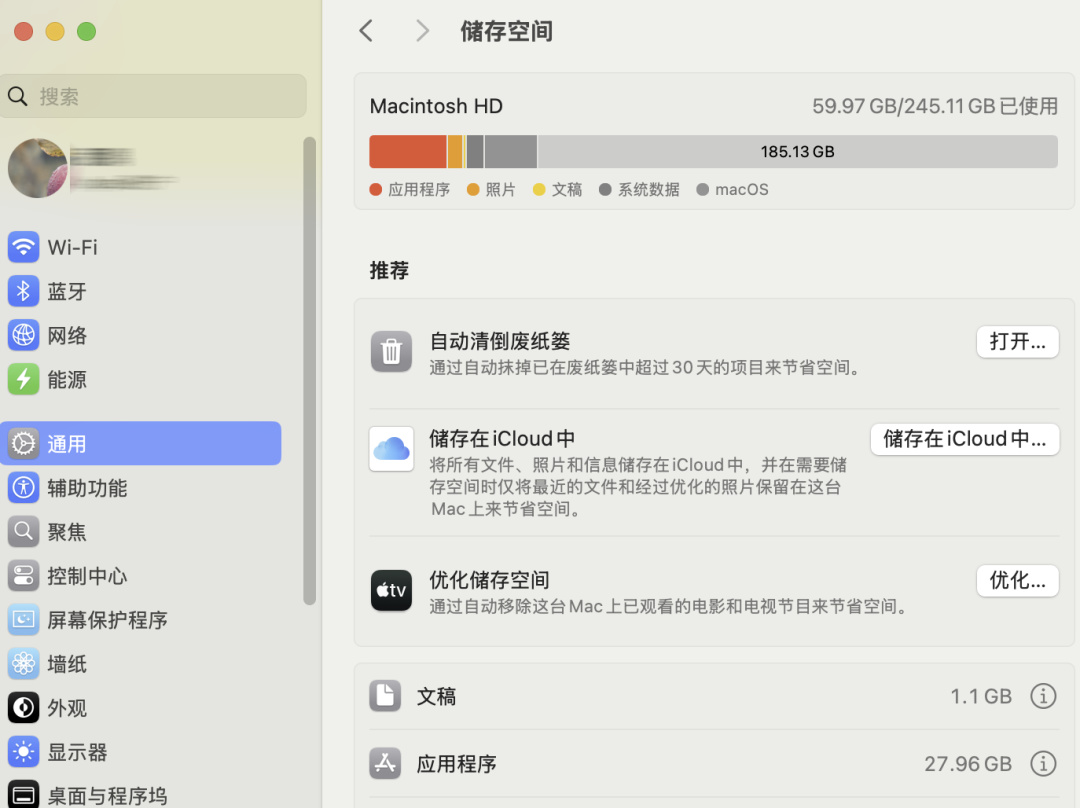The height and width of the screenshot is (808, 1080).
Task: Click the Optimize (优化) storage button
Action: (x=1017, y=581)
